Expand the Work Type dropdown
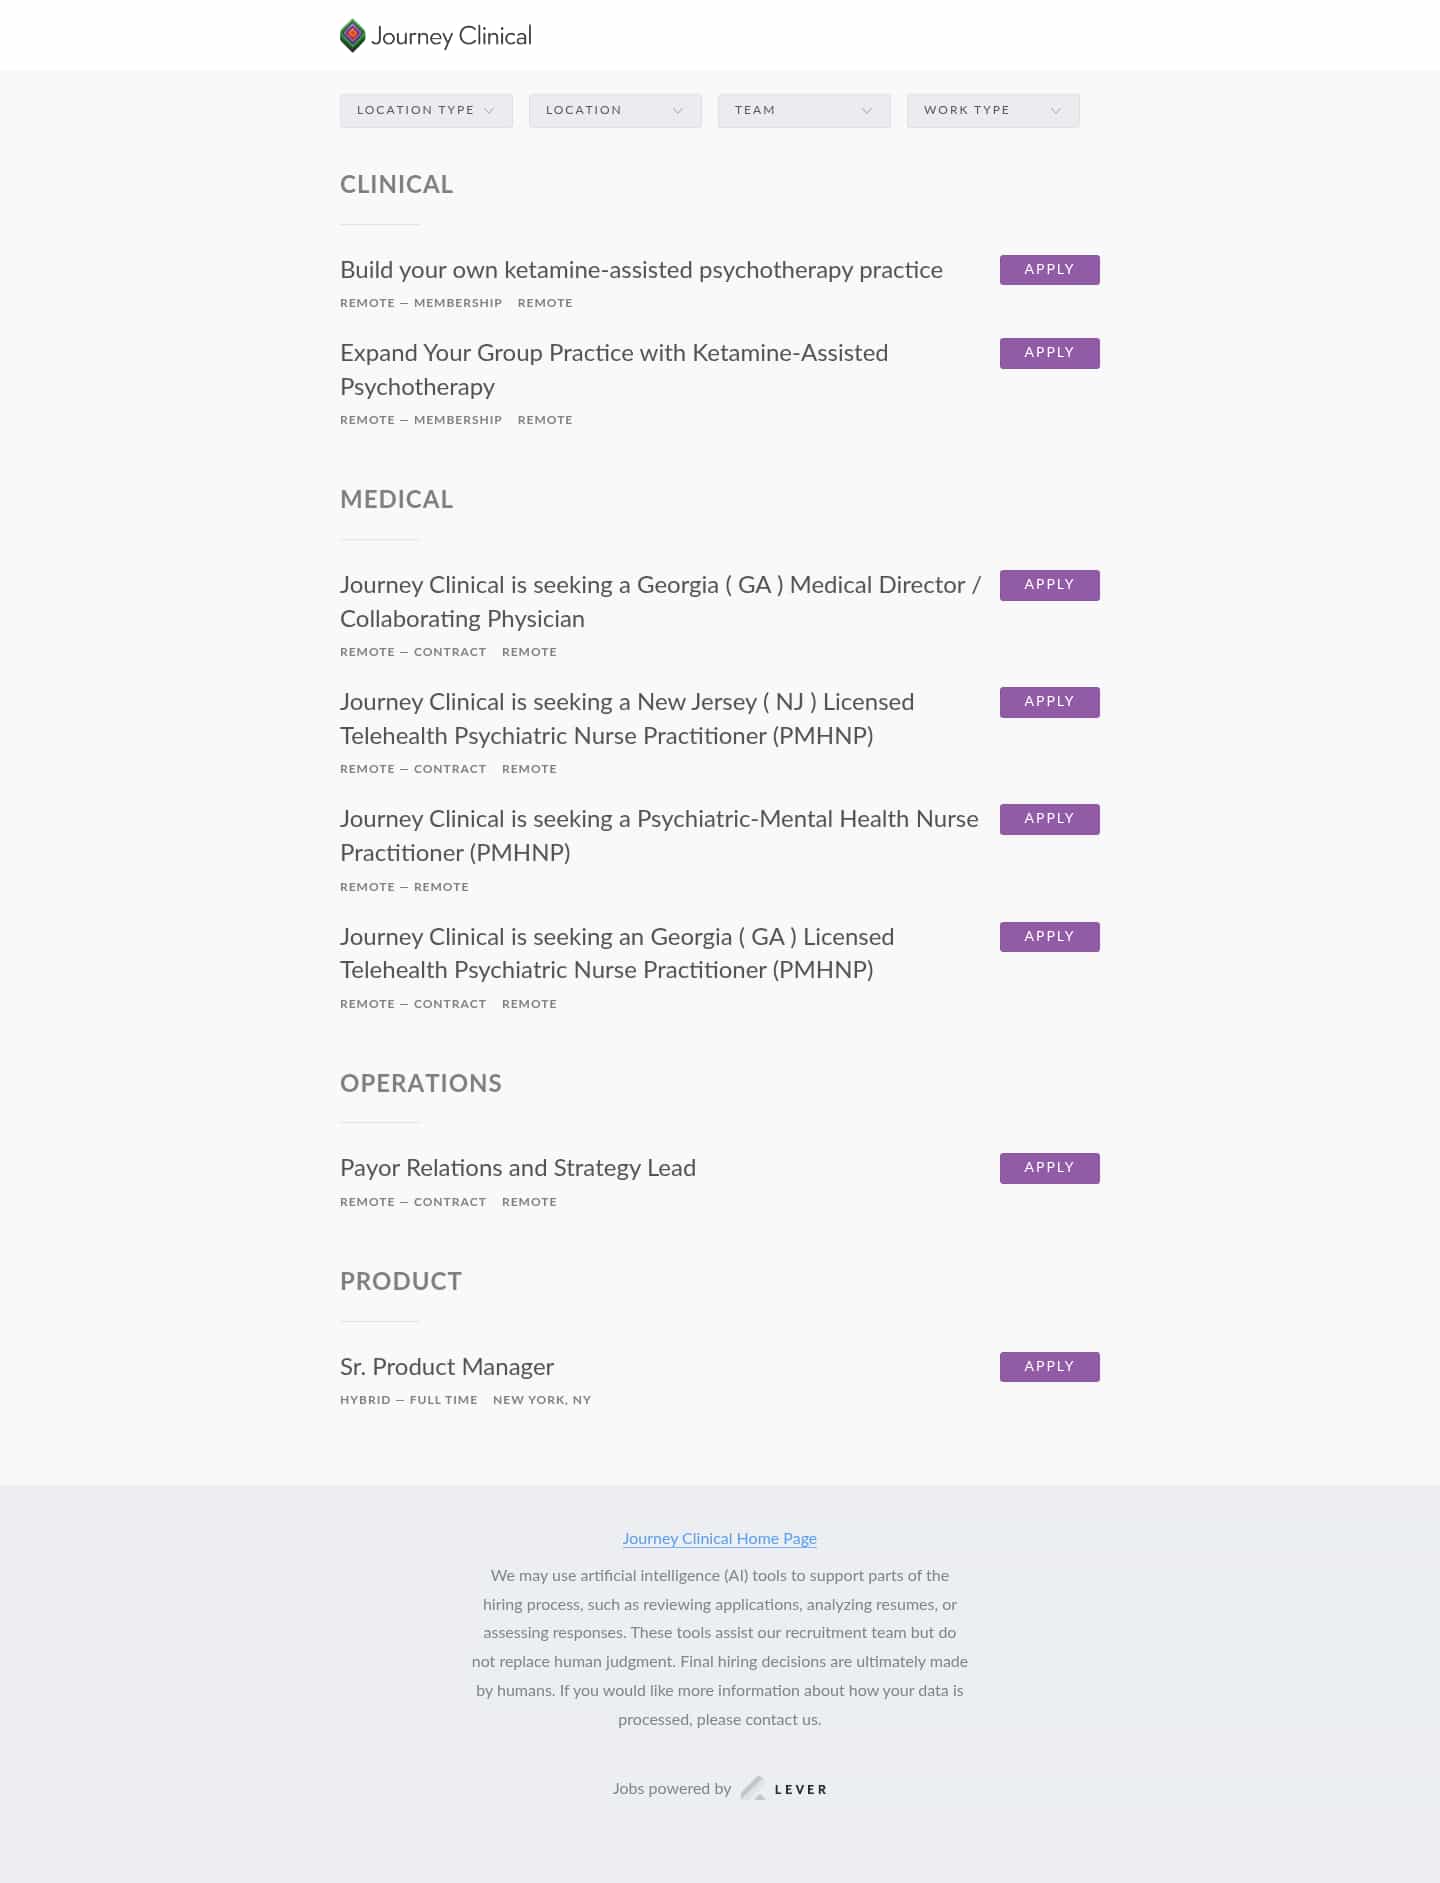This screenshot has height=1883, width=1440. tap(993, 110)
